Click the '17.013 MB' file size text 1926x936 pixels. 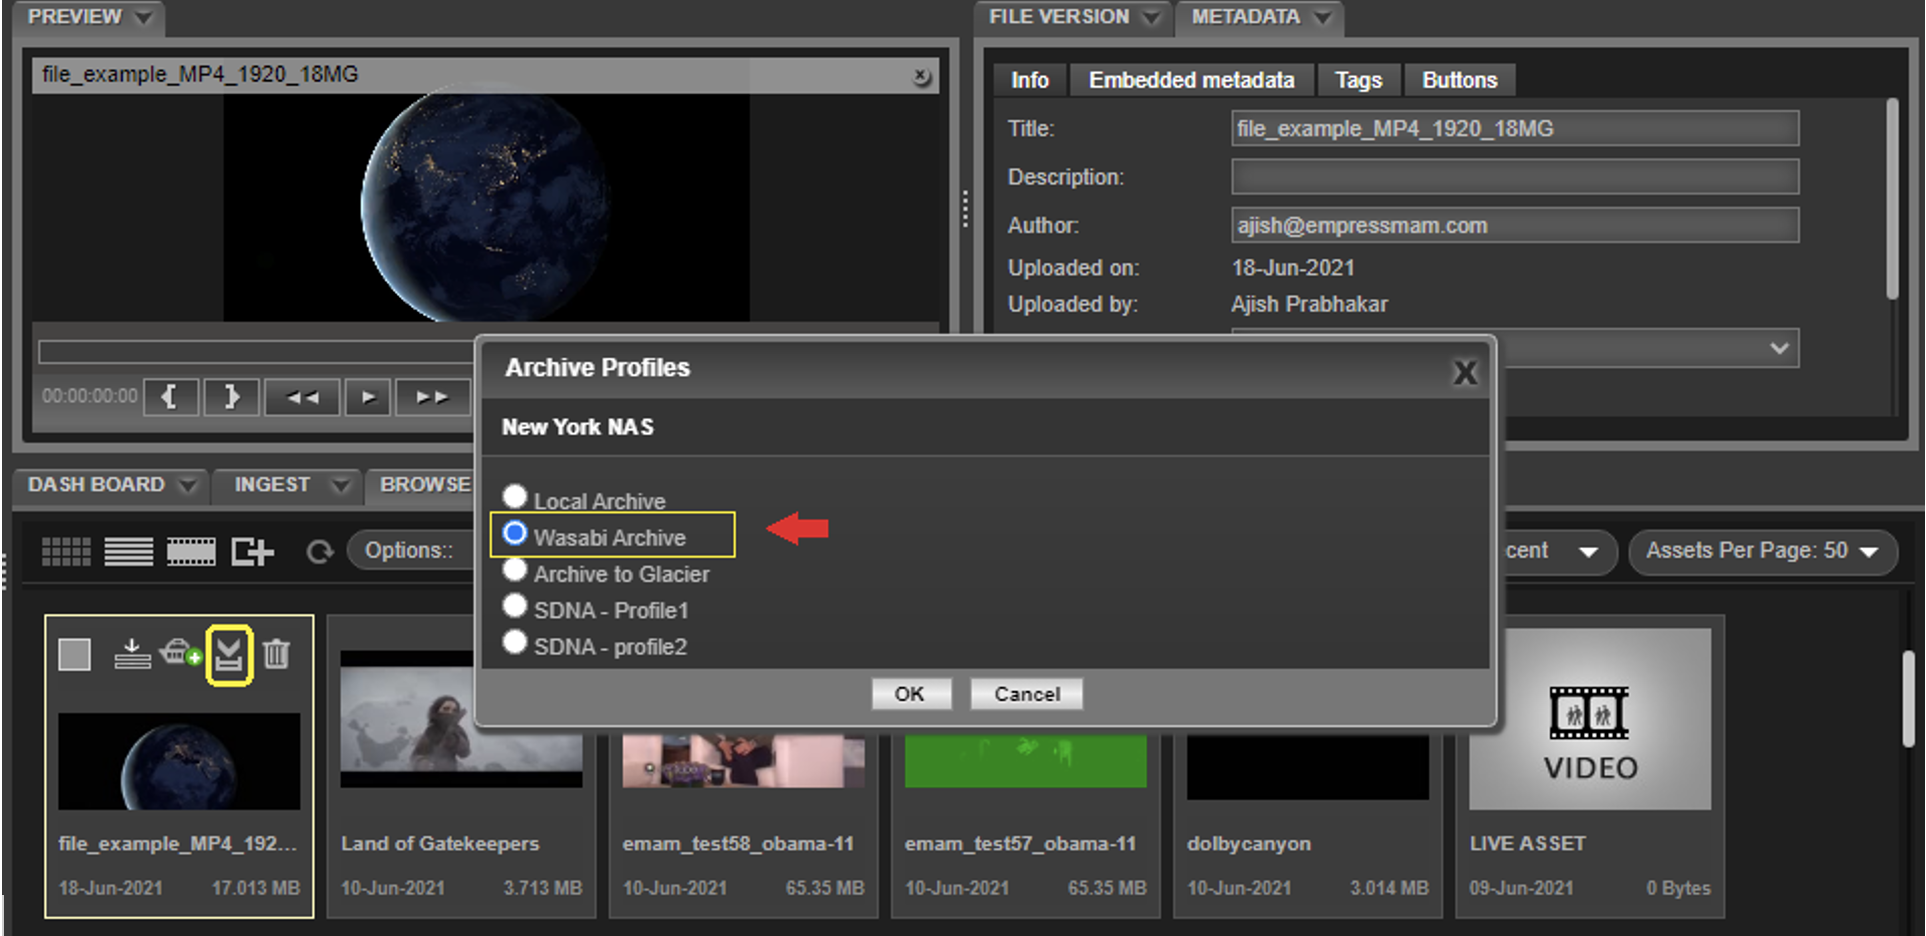tap(256, 888)
